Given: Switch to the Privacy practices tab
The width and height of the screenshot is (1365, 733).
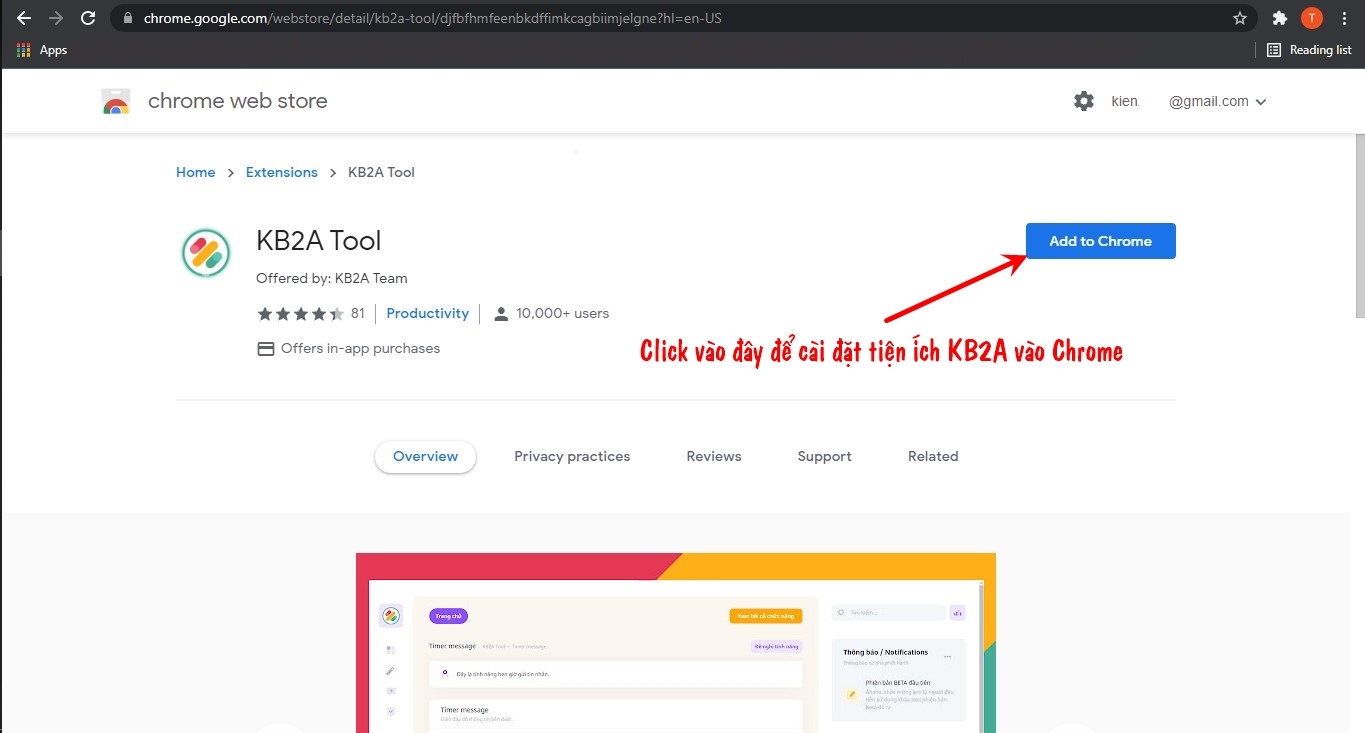Looking at the screenshot, I should pos(572,456).
